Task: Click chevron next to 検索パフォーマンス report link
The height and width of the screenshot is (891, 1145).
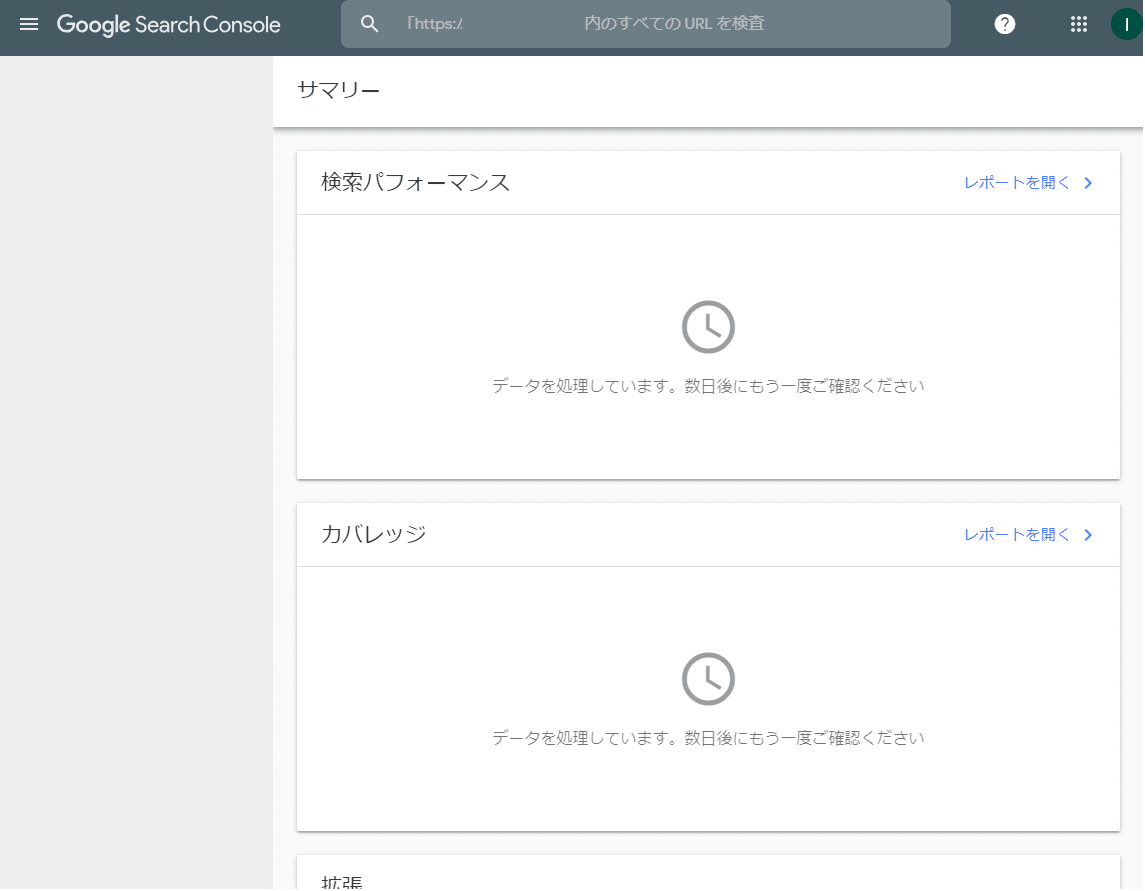Action: (1088, 183)
